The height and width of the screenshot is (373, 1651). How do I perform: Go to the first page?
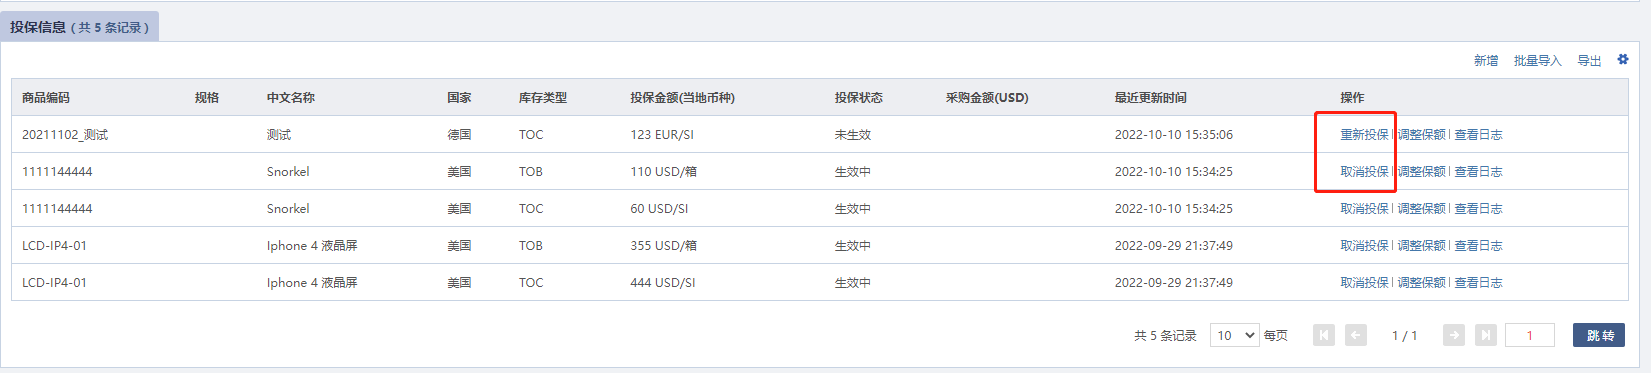click(1323, 335)
